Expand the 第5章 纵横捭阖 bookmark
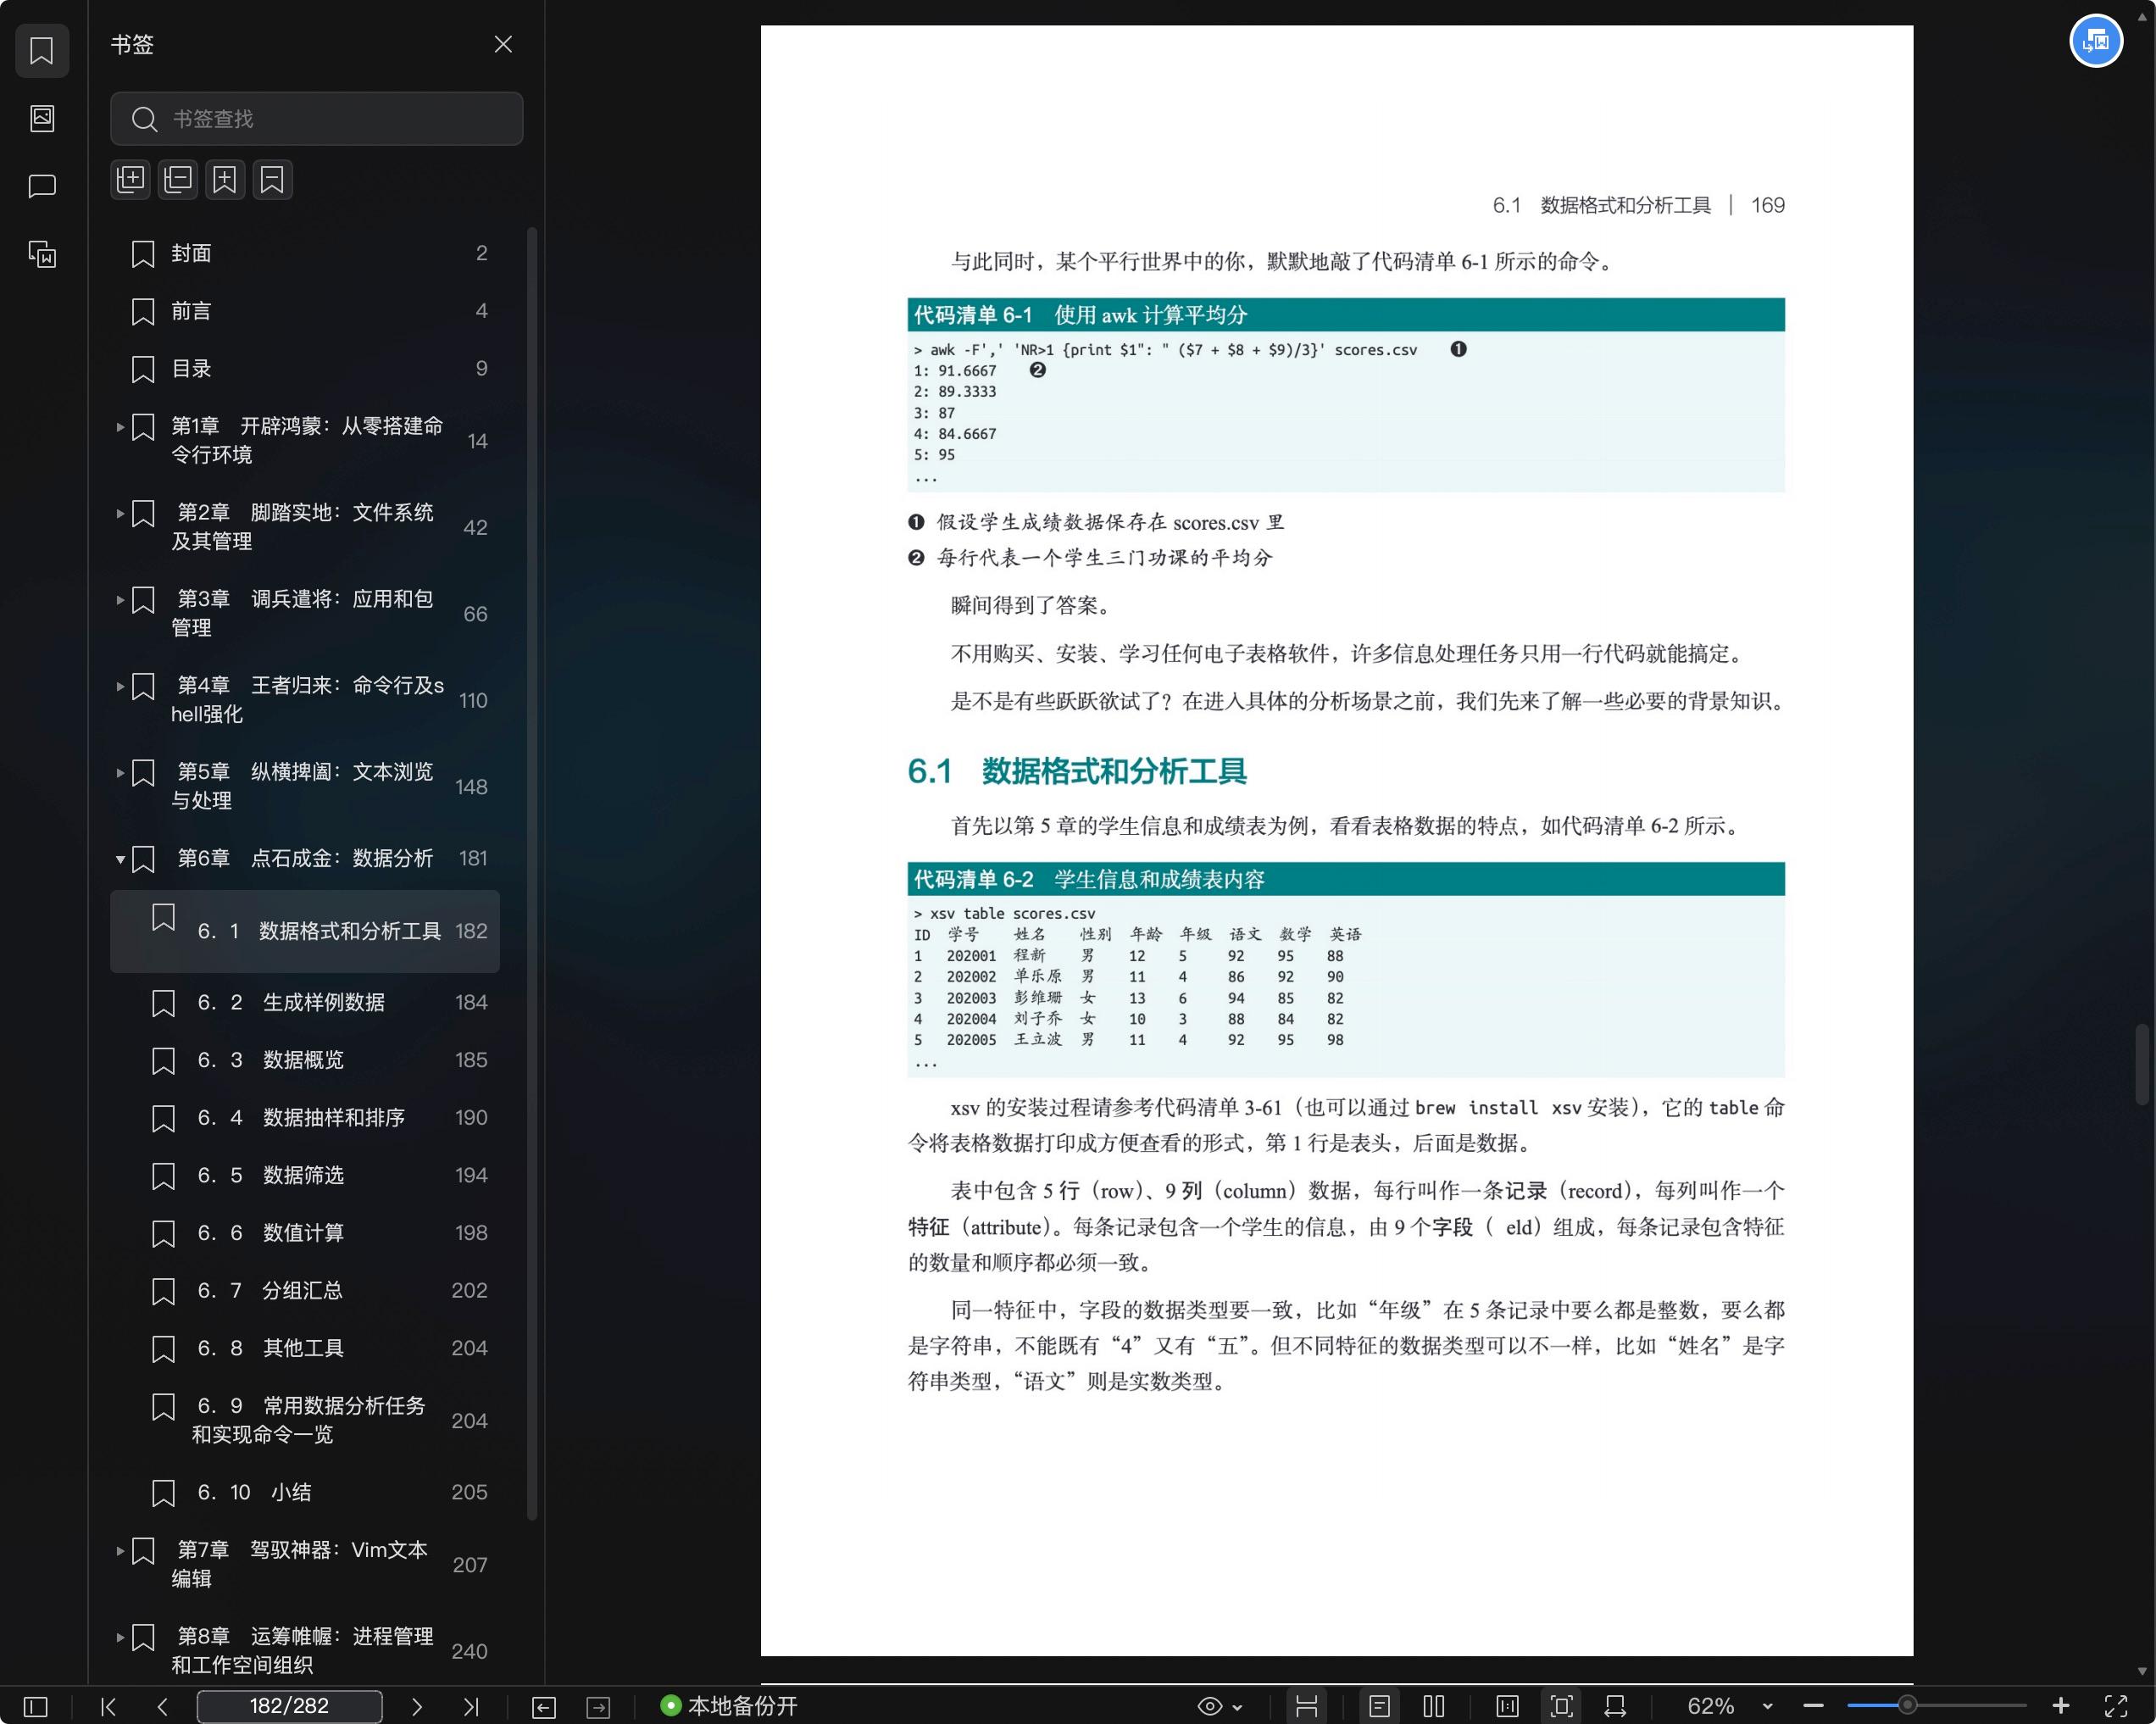The height and width of the screenshot is (1724, 2156). 120,773
